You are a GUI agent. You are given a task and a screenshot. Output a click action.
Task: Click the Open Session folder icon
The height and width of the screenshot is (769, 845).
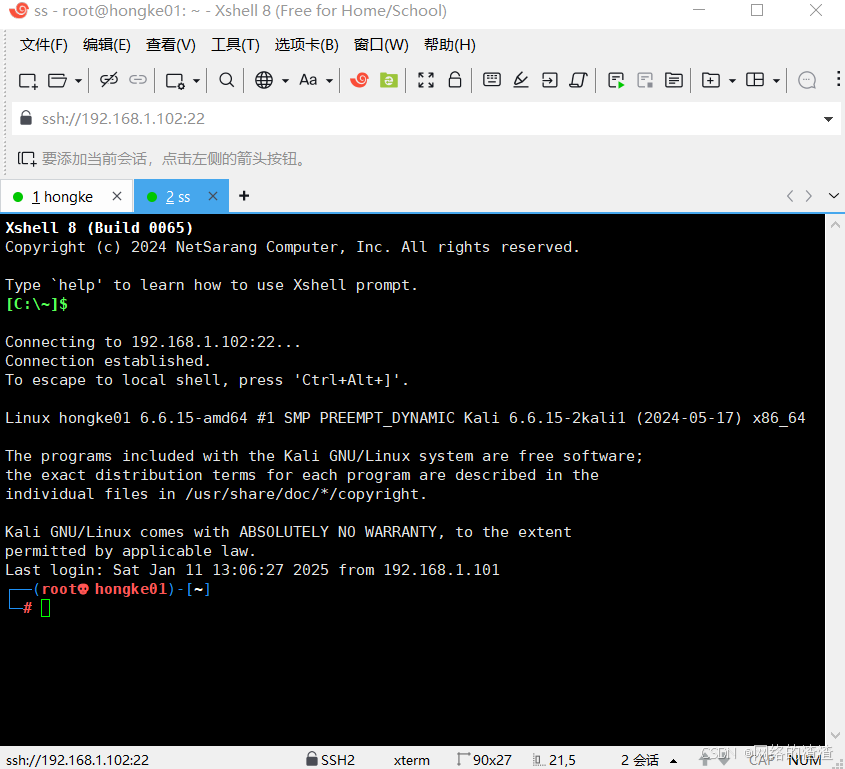pyautogui.click(x=57, y=81)
